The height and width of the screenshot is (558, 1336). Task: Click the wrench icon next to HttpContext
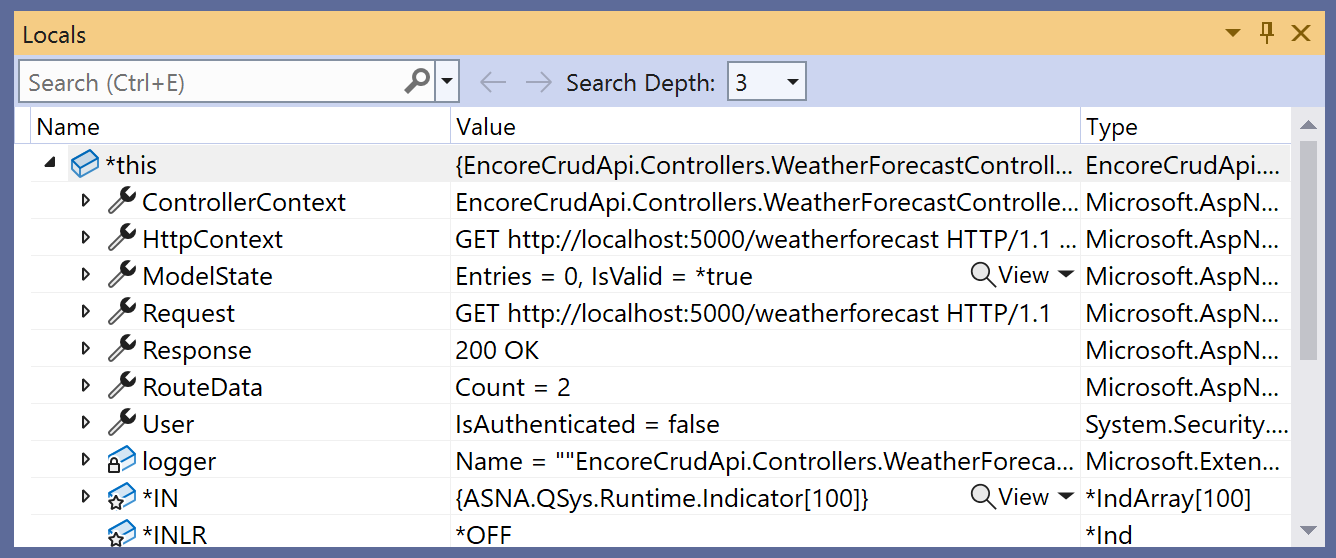(122, 239)
